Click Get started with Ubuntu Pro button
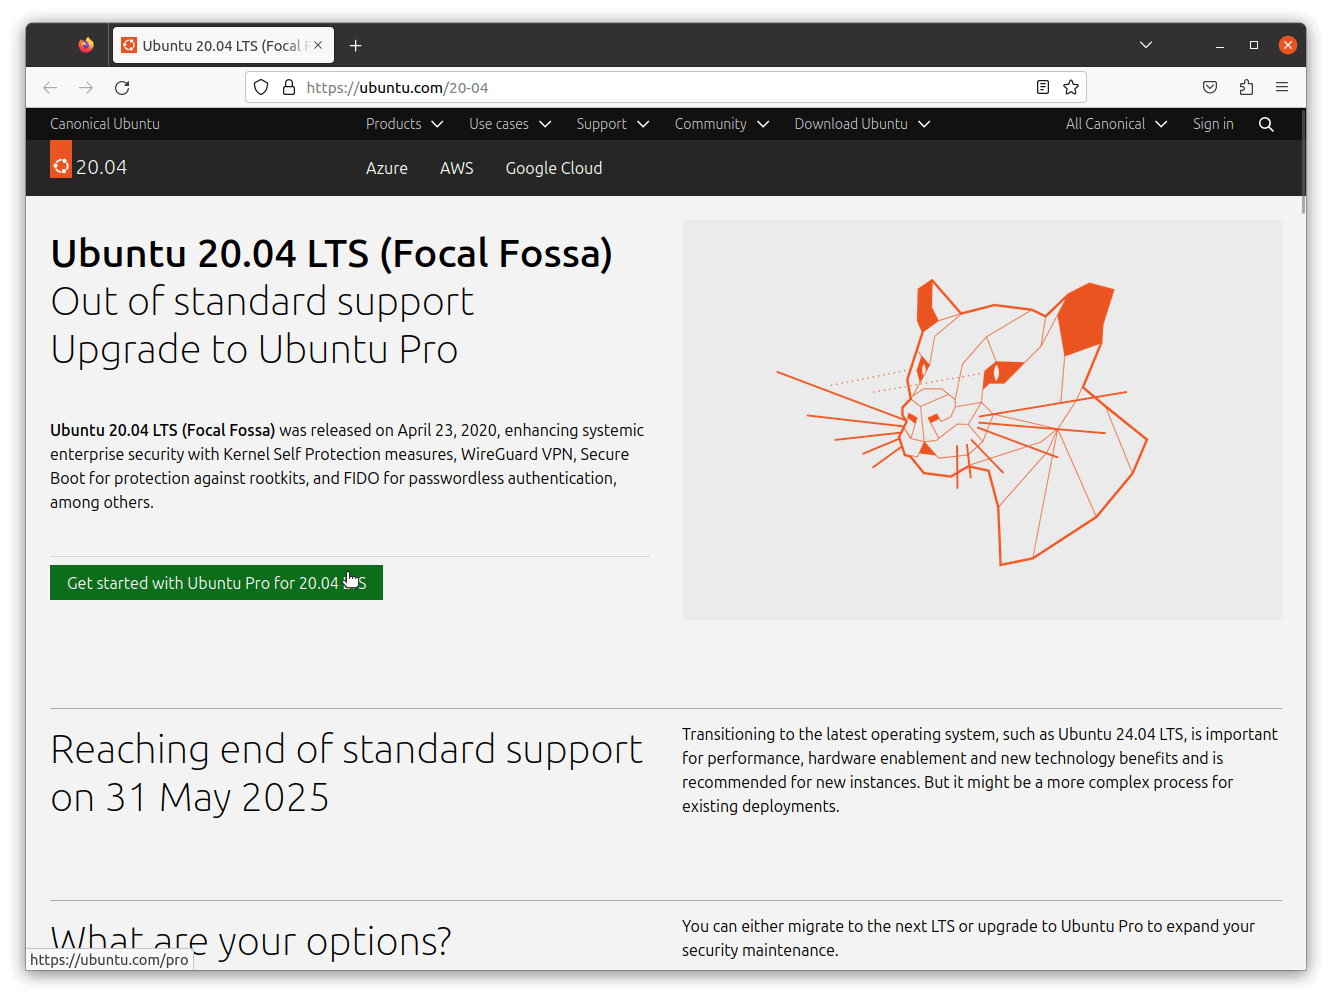 (x=216, y=582)
